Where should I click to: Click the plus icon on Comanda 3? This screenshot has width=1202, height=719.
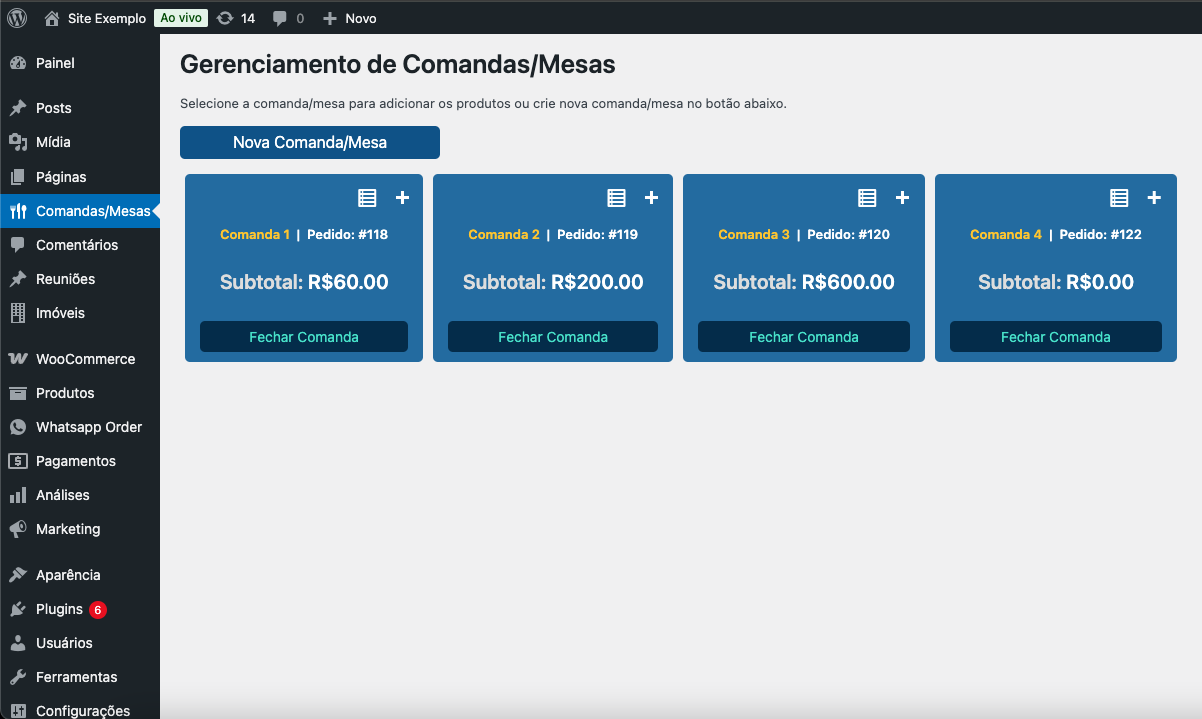[x=902, y=198]
